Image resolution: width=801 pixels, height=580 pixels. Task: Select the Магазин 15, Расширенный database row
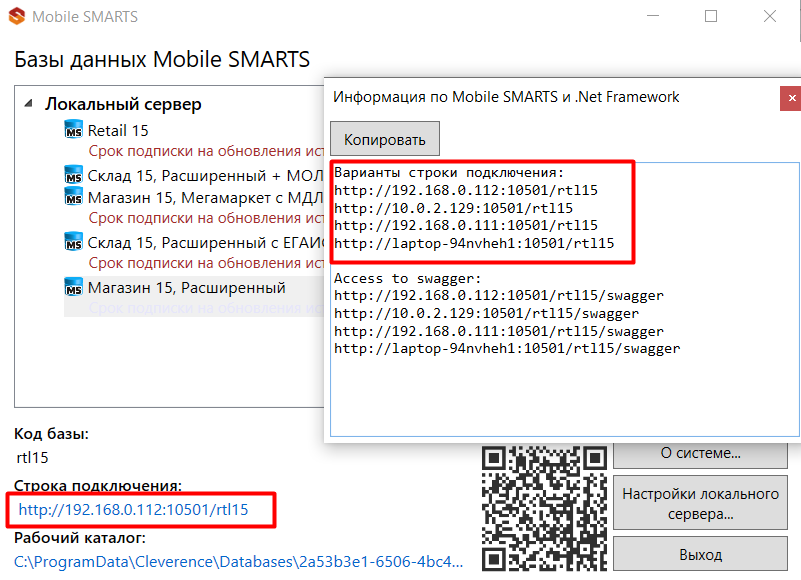point(194,296)
